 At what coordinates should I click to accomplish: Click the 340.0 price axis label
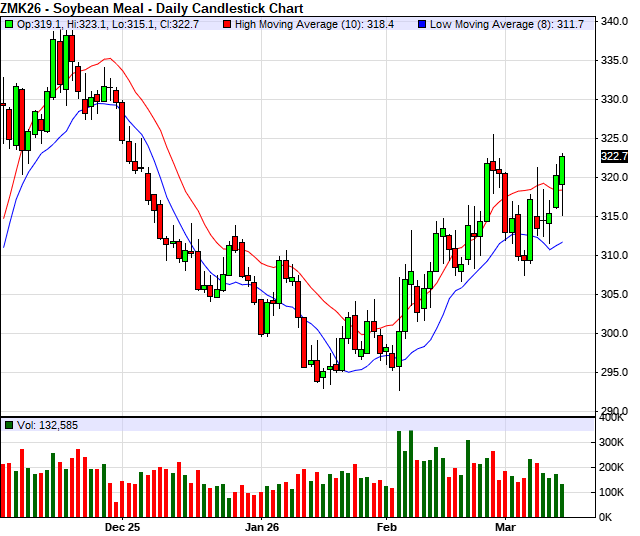[x=613, y=21]
